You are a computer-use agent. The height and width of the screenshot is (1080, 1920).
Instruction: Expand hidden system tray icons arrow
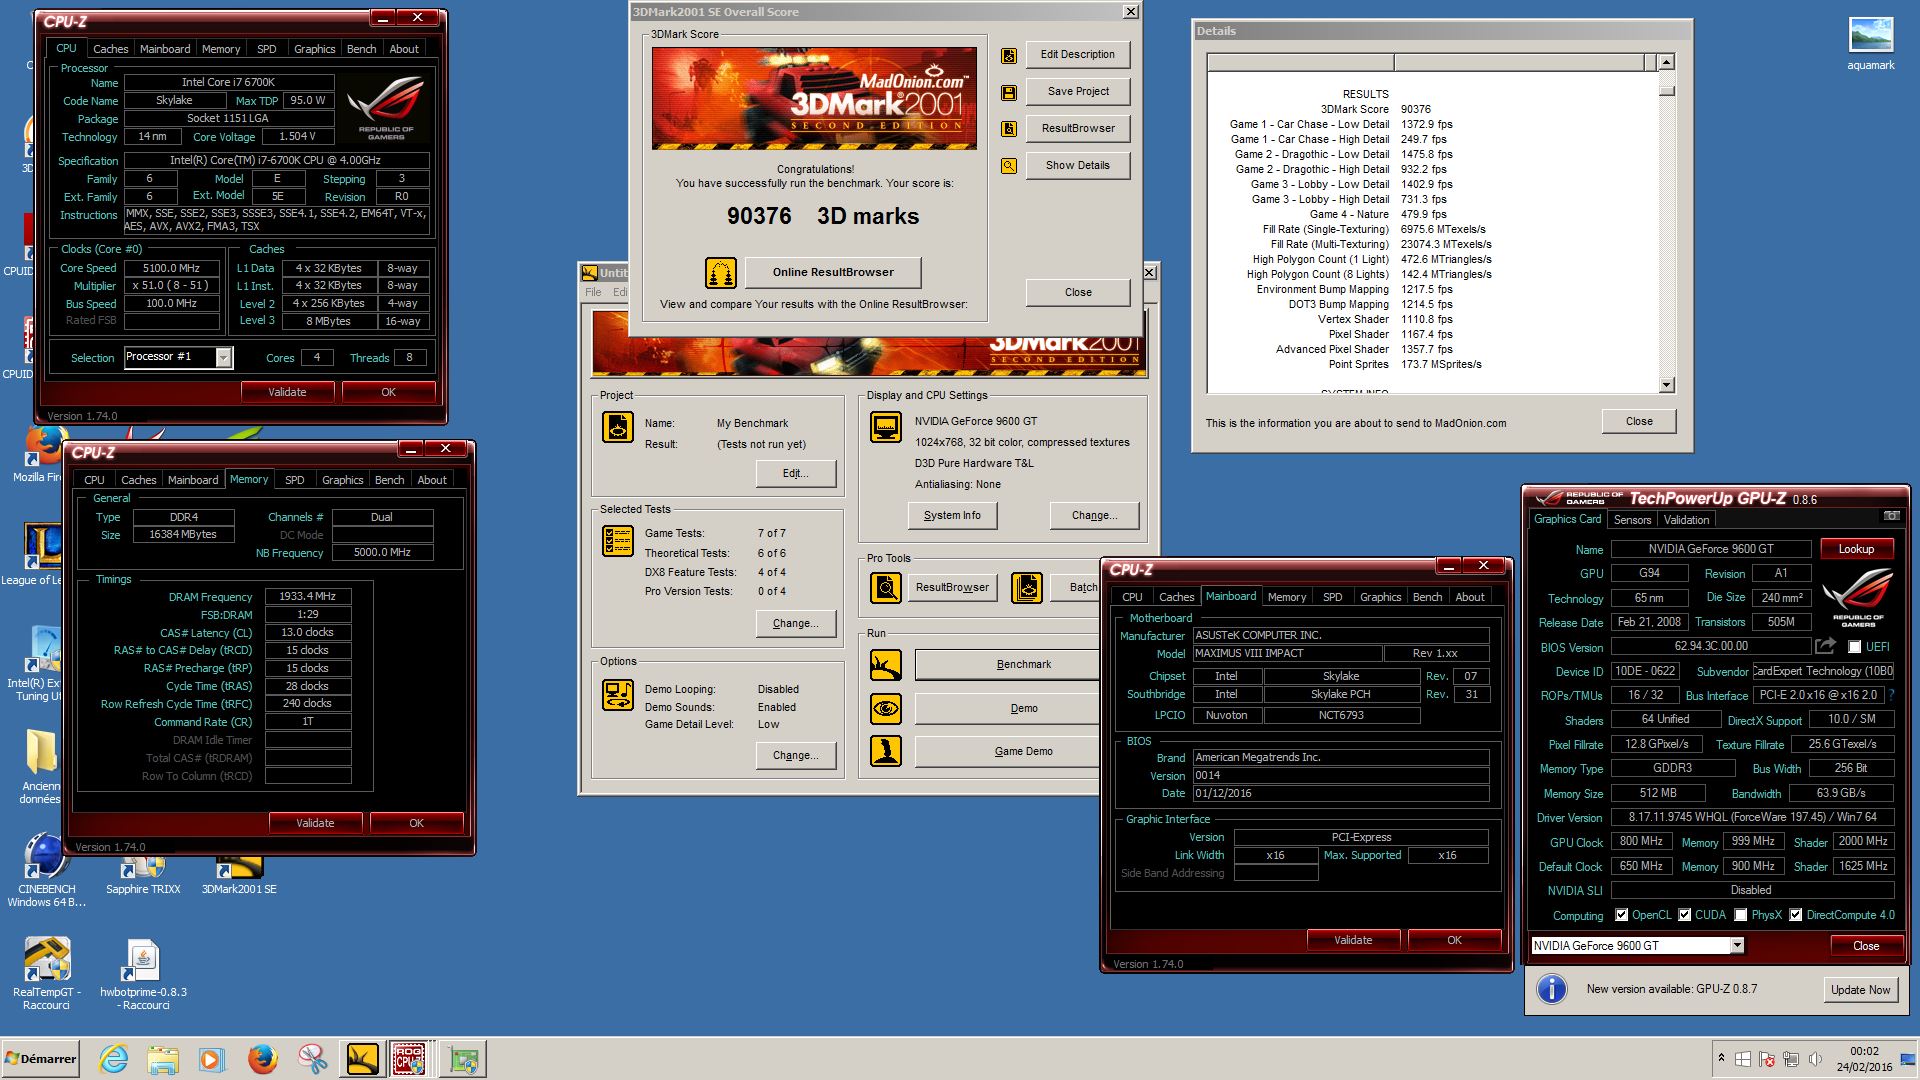coord(1721,1057)
